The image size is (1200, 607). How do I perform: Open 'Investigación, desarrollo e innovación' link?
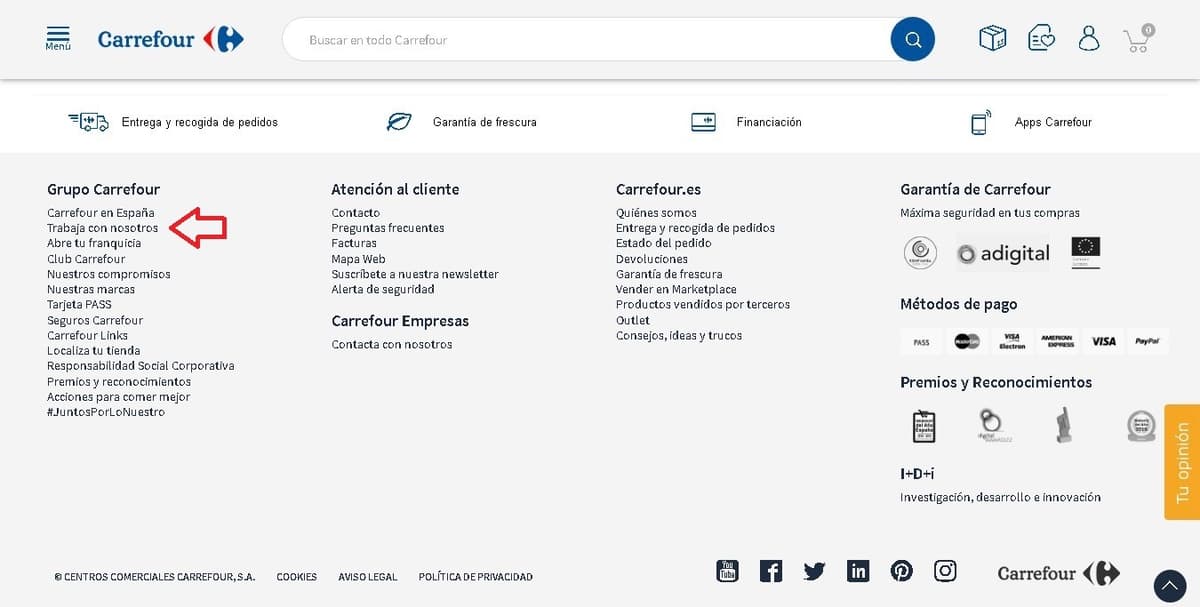[x=1000, y=497]
